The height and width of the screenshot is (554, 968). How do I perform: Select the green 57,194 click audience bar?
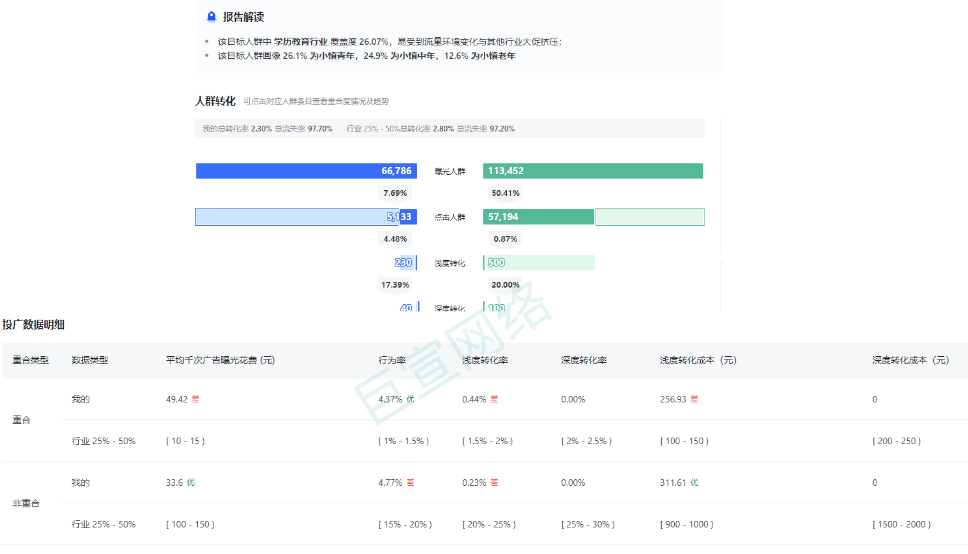(538, 217)
